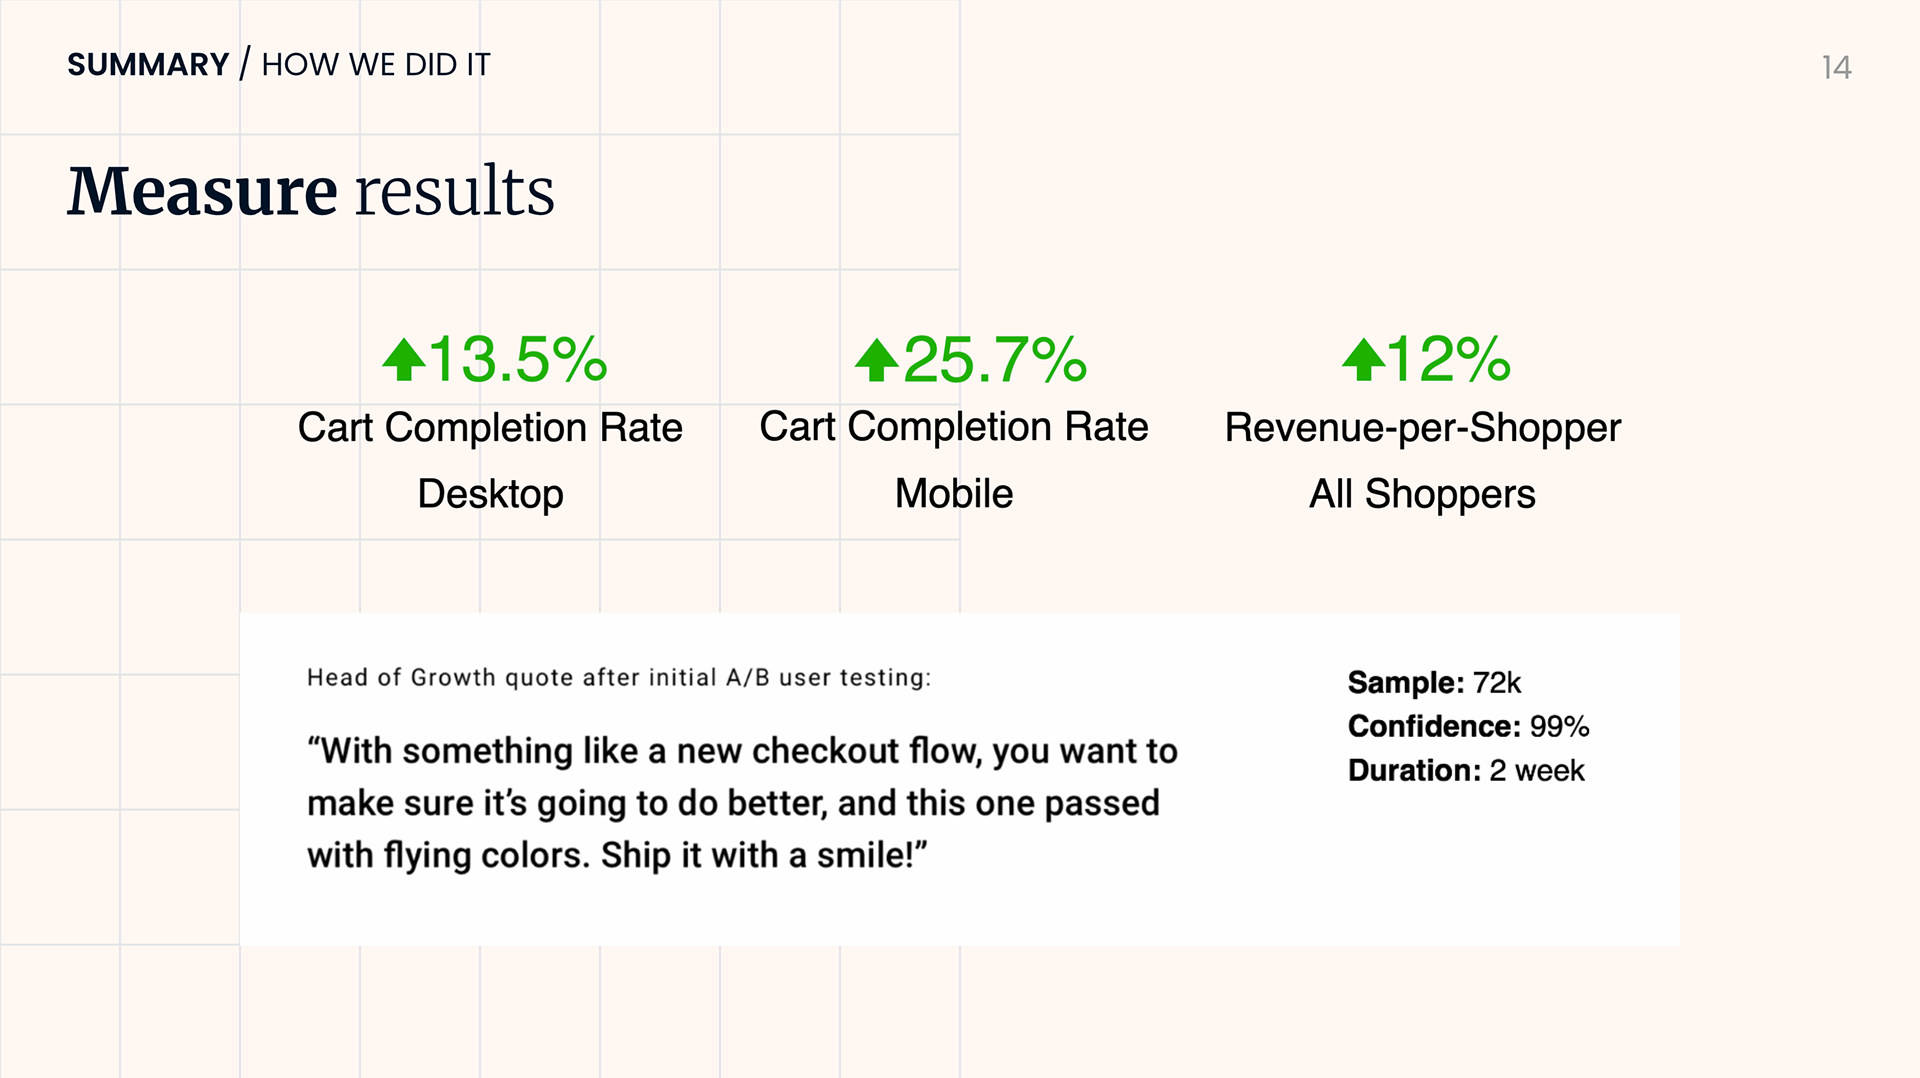
Task: Click the Sample: 72k line
Action: (x=1434, y=683)
